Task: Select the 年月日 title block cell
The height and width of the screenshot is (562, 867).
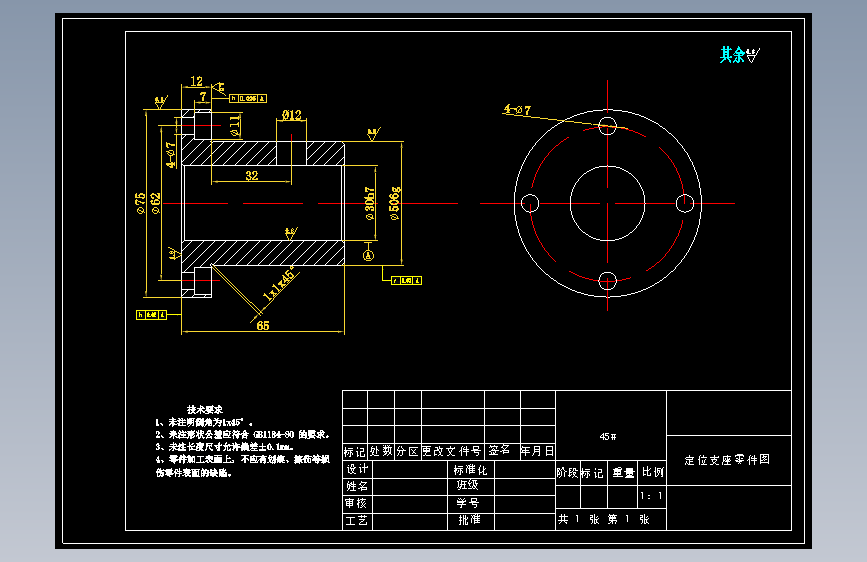Action: coord(537,451)
